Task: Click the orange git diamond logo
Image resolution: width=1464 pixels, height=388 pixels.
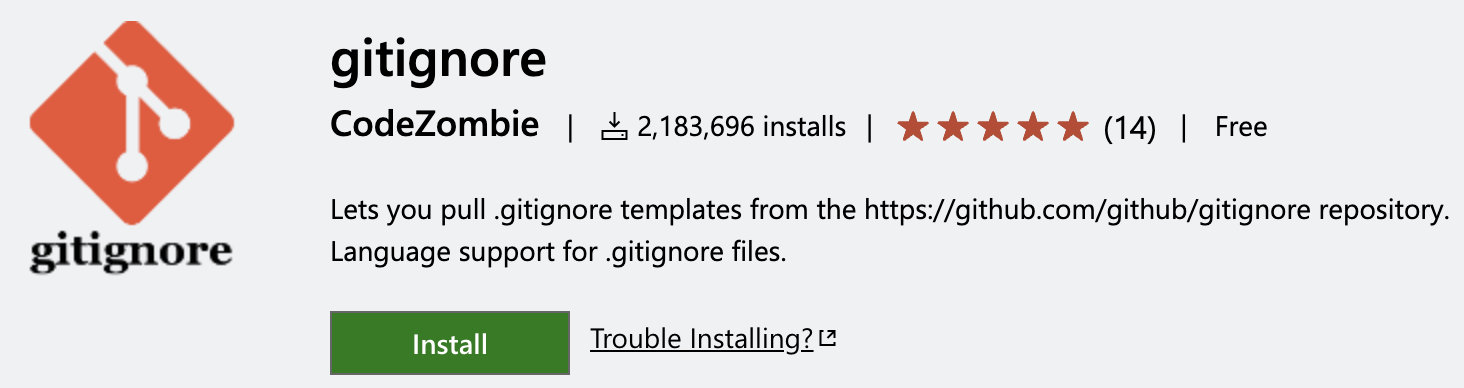Action: coord(131,123)
